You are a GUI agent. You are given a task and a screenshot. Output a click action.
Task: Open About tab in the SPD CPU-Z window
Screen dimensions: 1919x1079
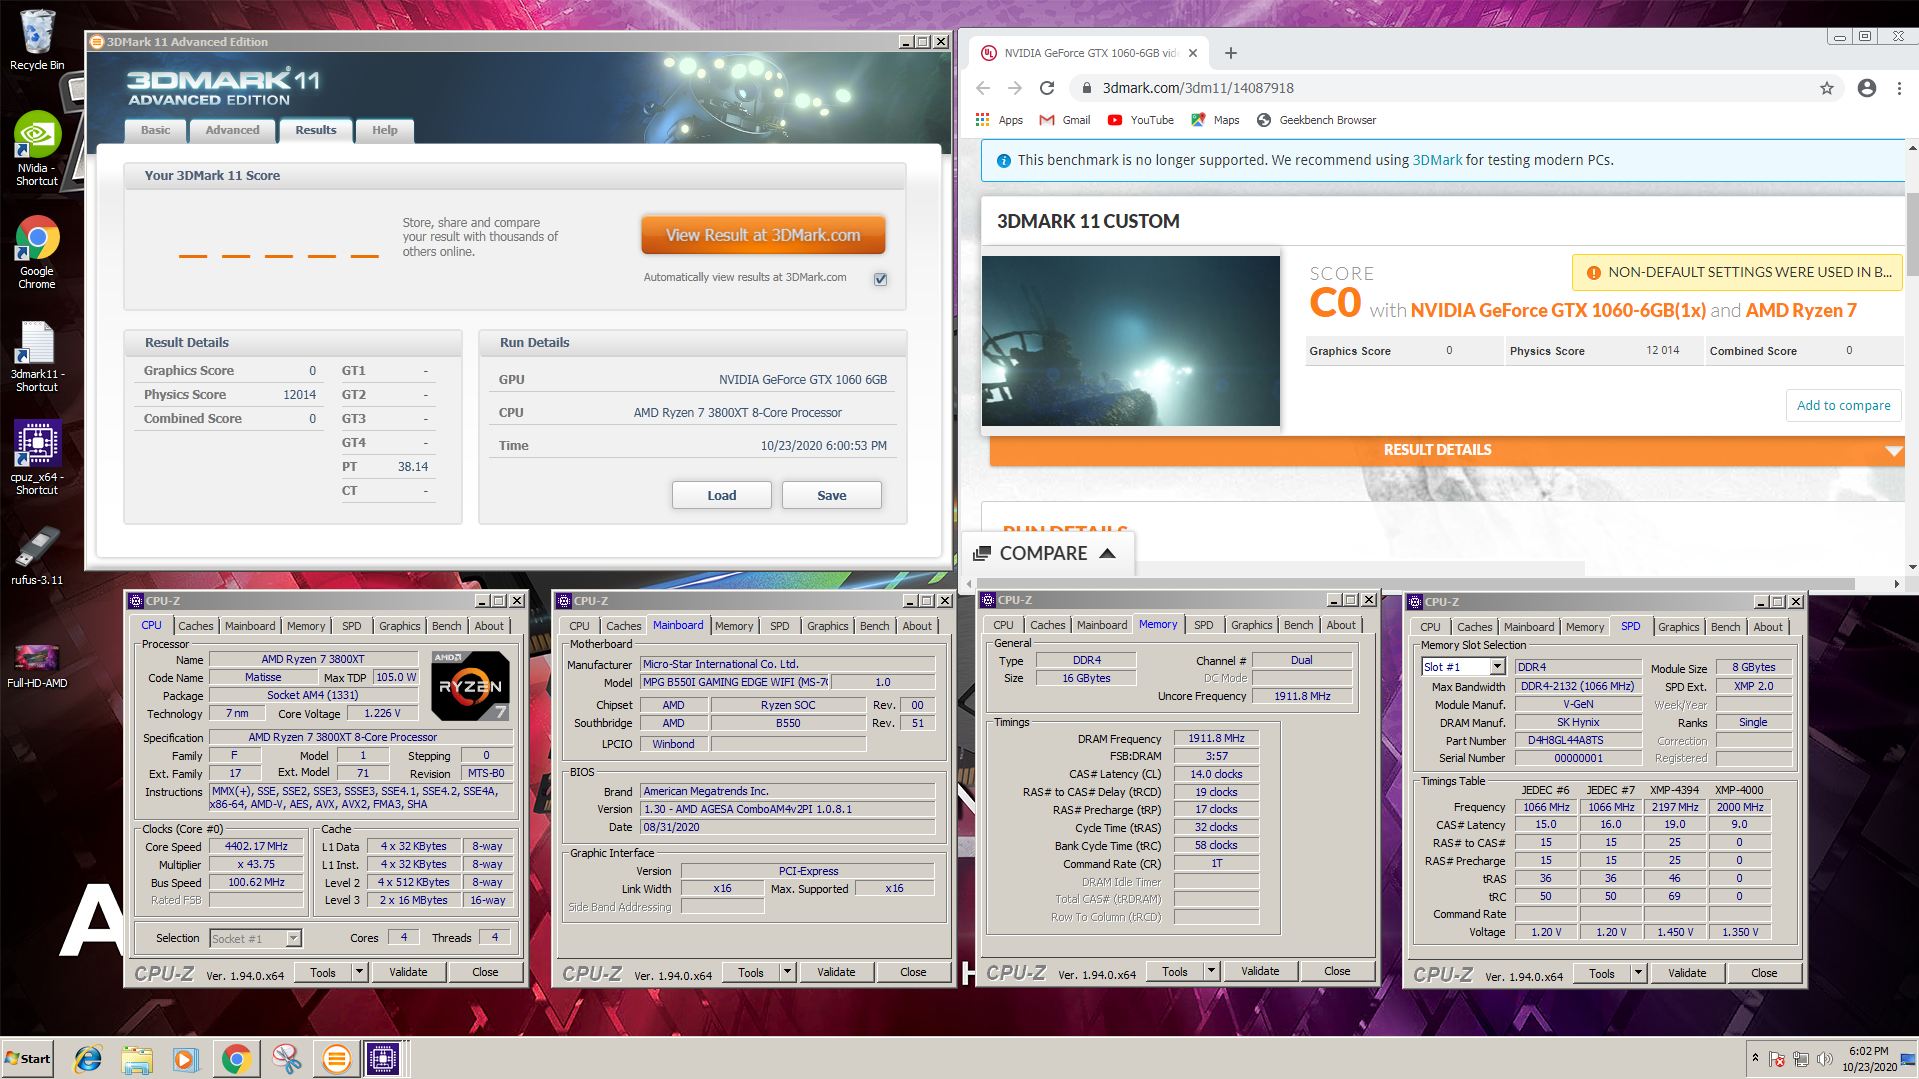[x=1768, y=627]
